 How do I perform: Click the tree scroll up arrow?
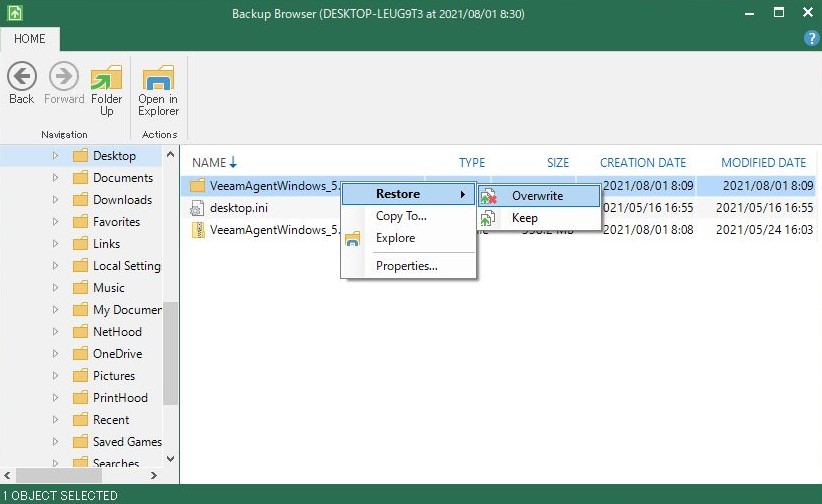[170, 154]
